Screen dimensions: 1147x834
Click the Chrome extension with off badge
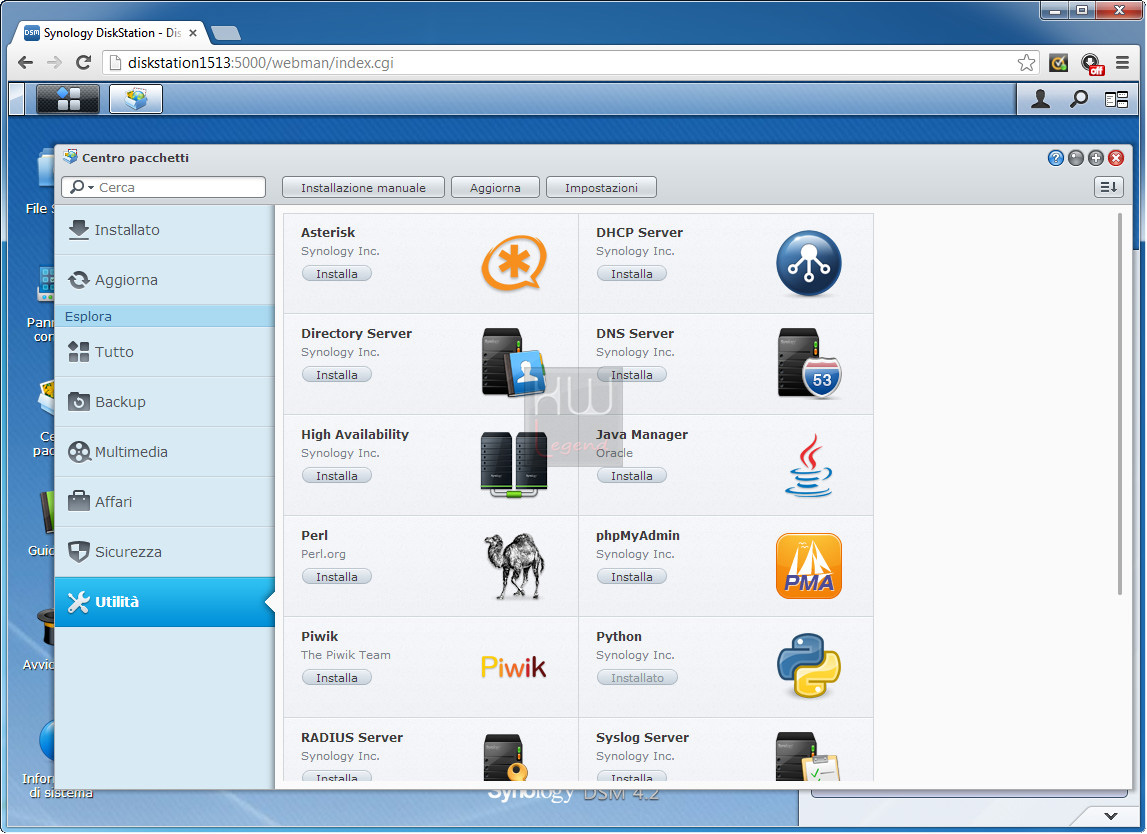(1091, 64)
